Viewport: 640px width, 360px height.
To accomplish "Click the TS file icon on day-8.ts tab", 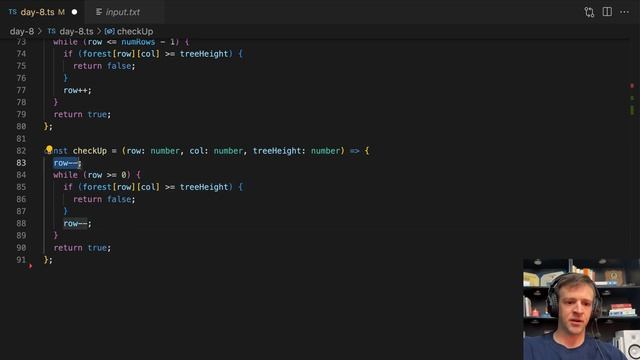I will 13,12.
